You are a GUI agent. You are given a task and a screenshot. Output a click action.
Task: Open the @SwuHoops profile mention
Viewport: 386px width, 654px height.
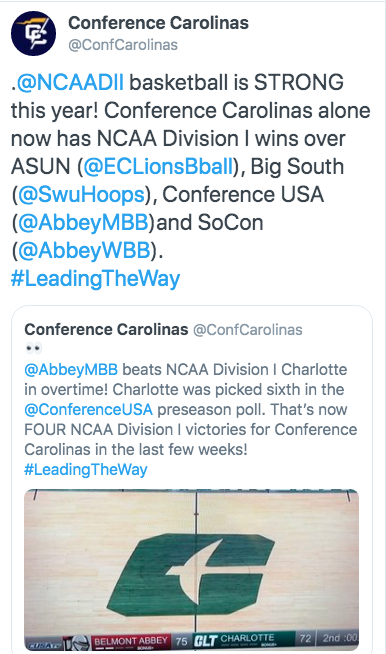81,194
